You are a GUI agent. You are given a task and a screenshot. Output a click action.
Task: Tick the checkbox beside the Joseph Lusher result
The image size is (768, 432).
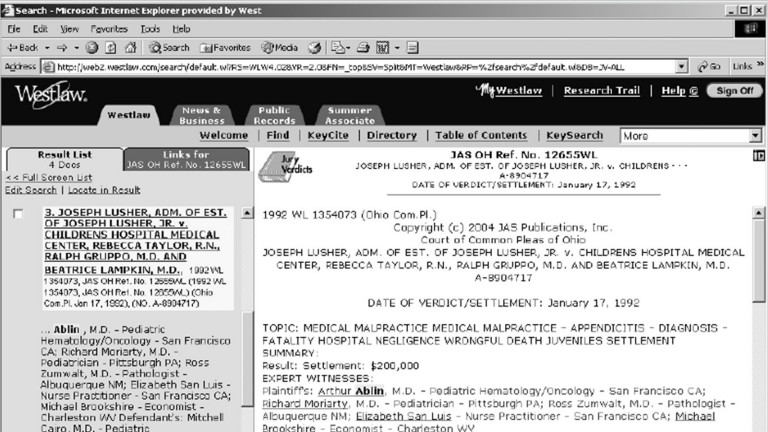pos(19,214)
